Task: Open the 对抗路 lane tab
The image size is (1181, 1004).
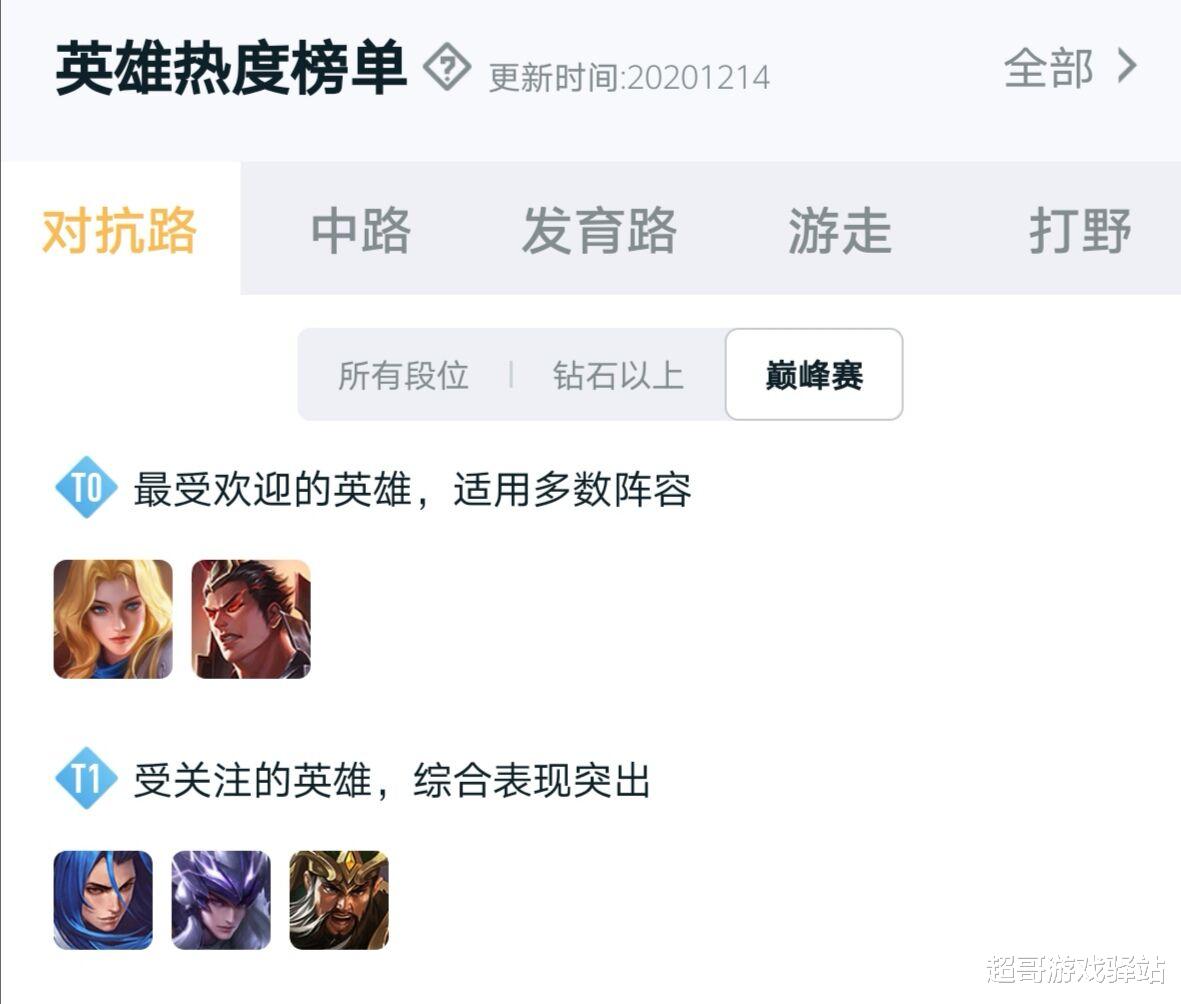Action: tap(120, 229)
